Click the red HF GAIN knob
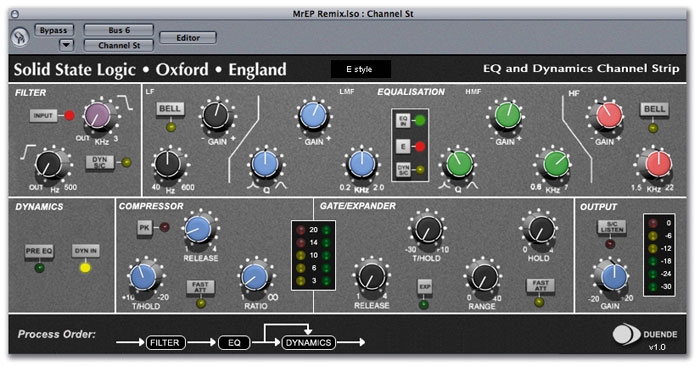Screen dimensions: 700x366 (609, 115)
